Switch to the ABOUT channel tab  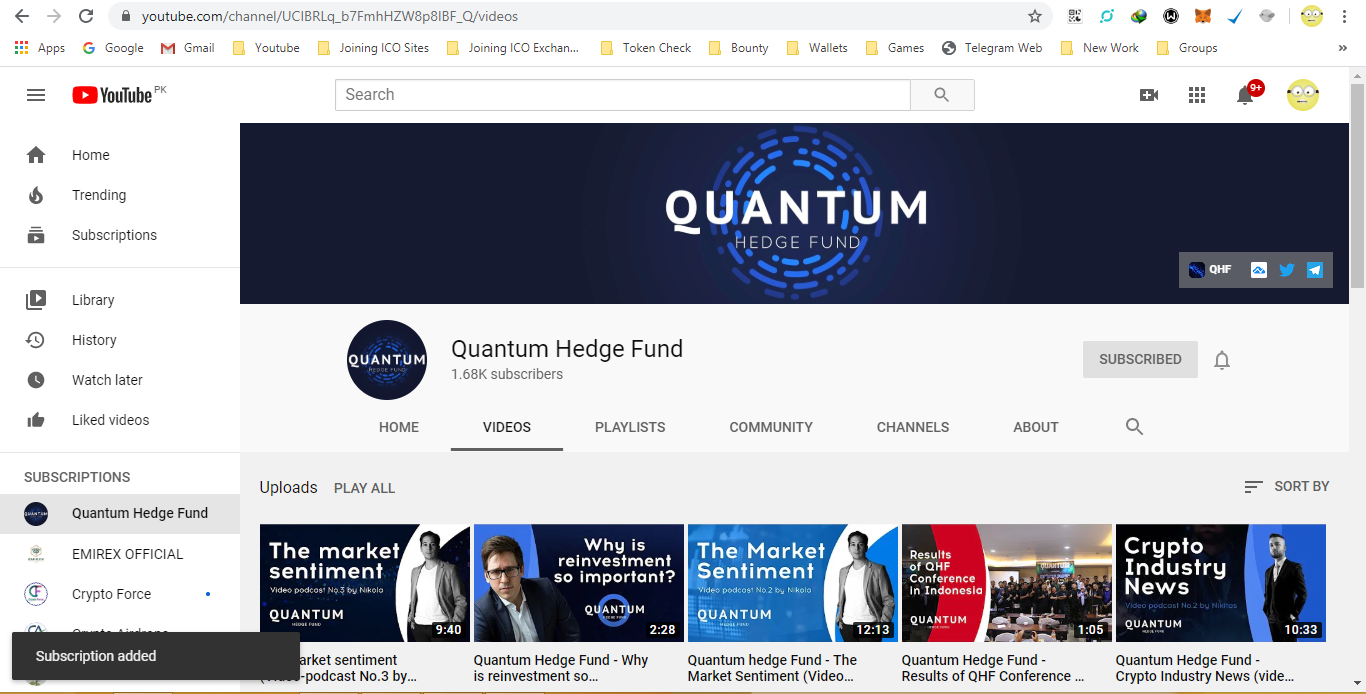(x=1036, y=427)
